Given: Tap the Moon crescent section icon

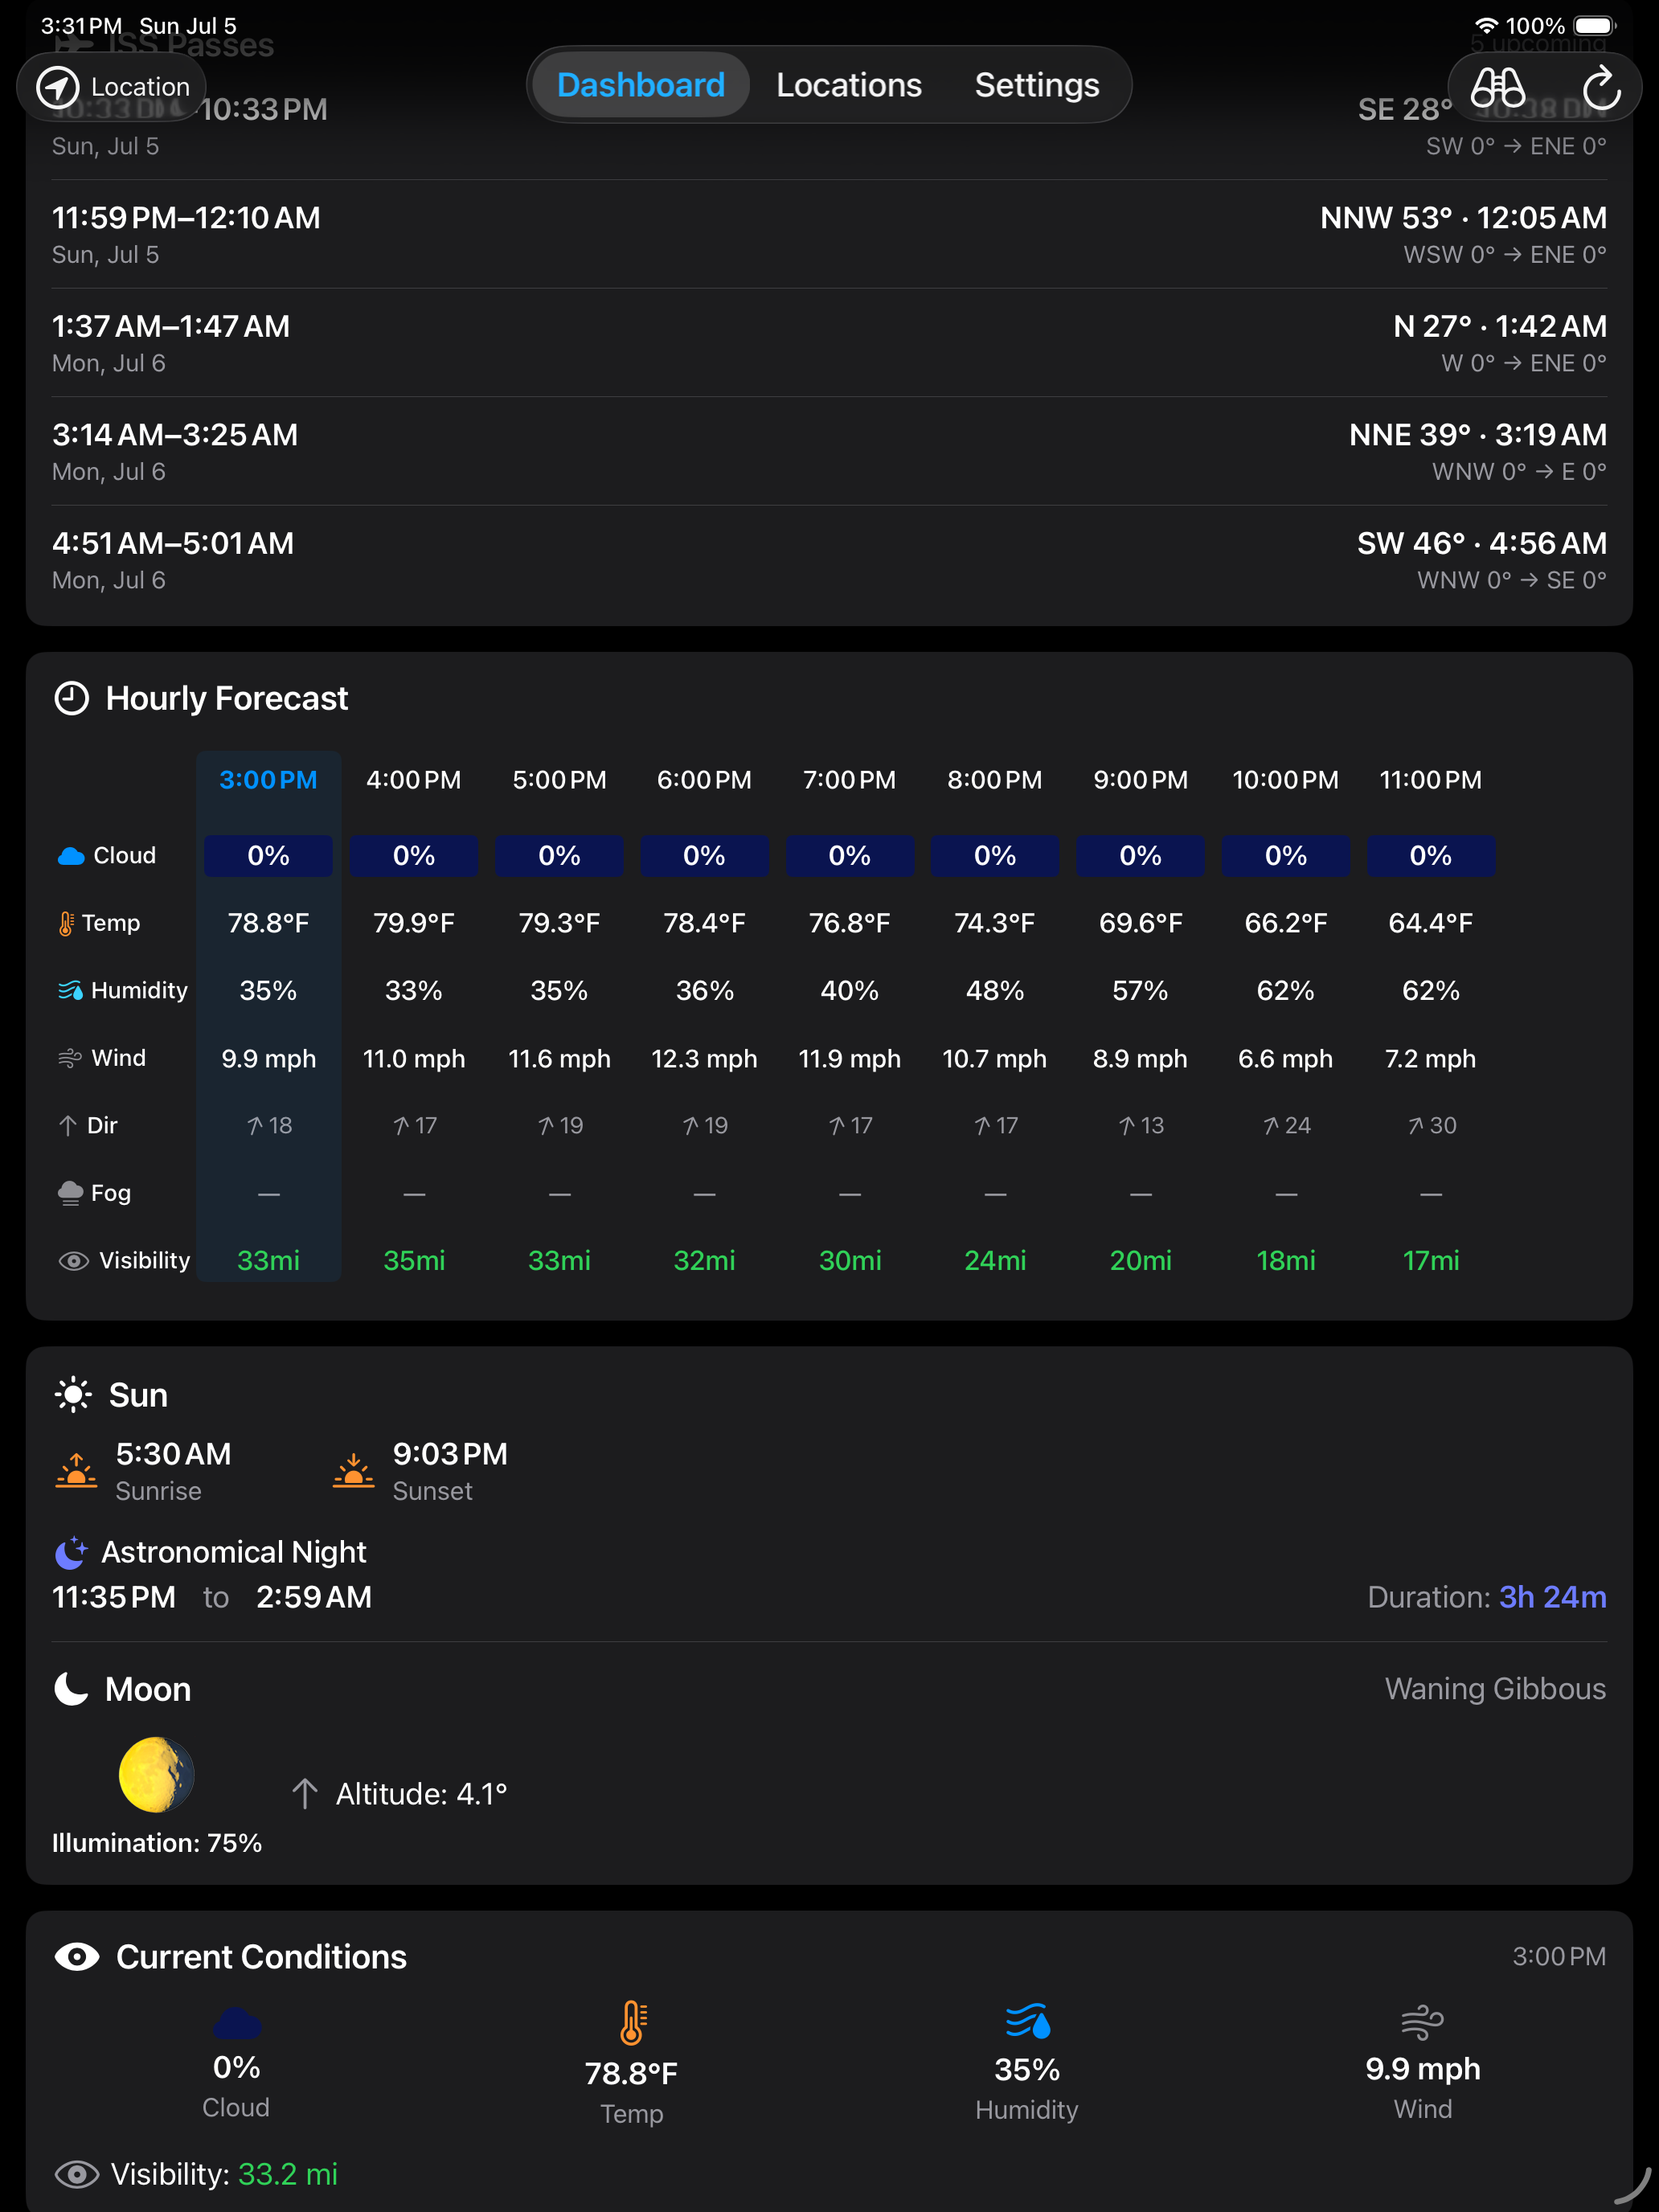Looking at the screenshot, I should 71,1689.
